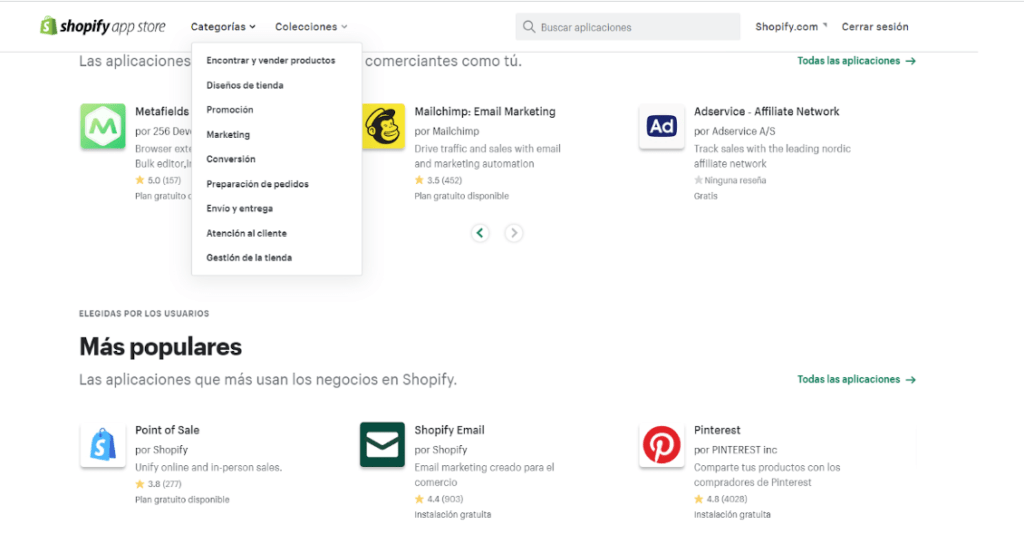The image size is (1024, 554).
Task: Select Gestión de la tienda category
Action: point(249,257)
